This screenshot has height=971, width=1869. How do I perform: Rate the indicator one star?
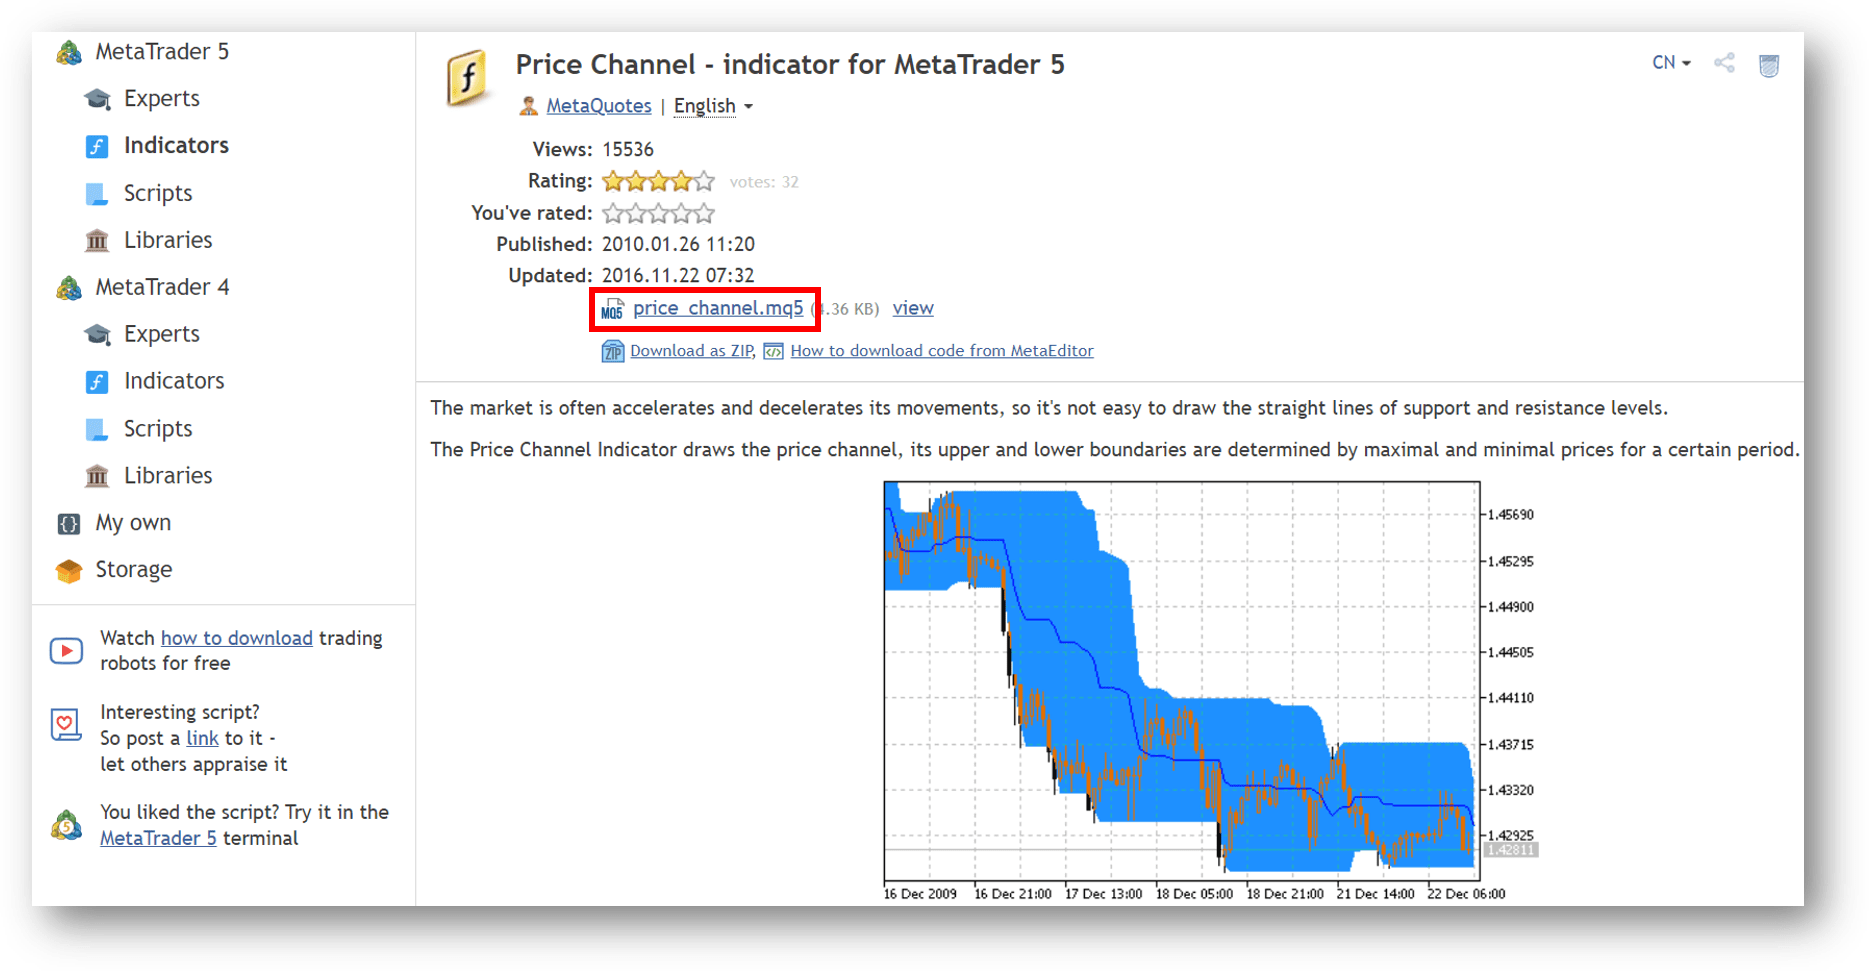click(613, 213)
